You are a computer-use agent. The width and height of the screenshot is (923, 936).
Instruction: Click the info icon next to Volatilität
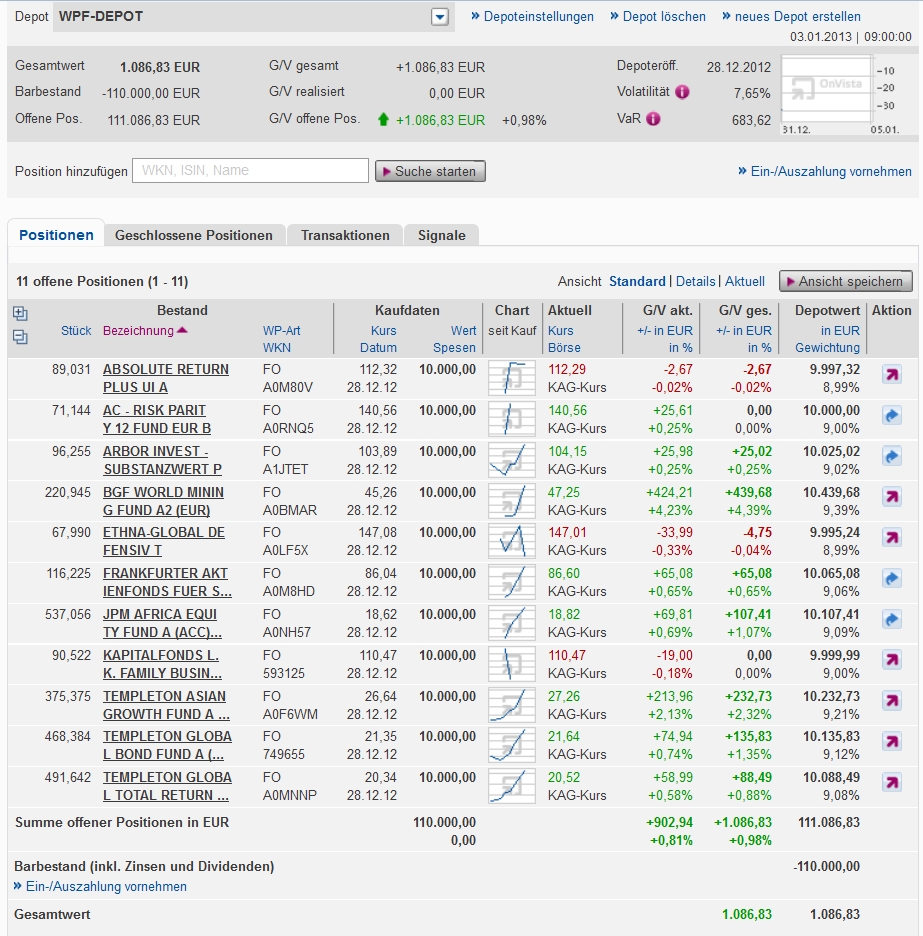pyautogui.click(x=682, y=92)
